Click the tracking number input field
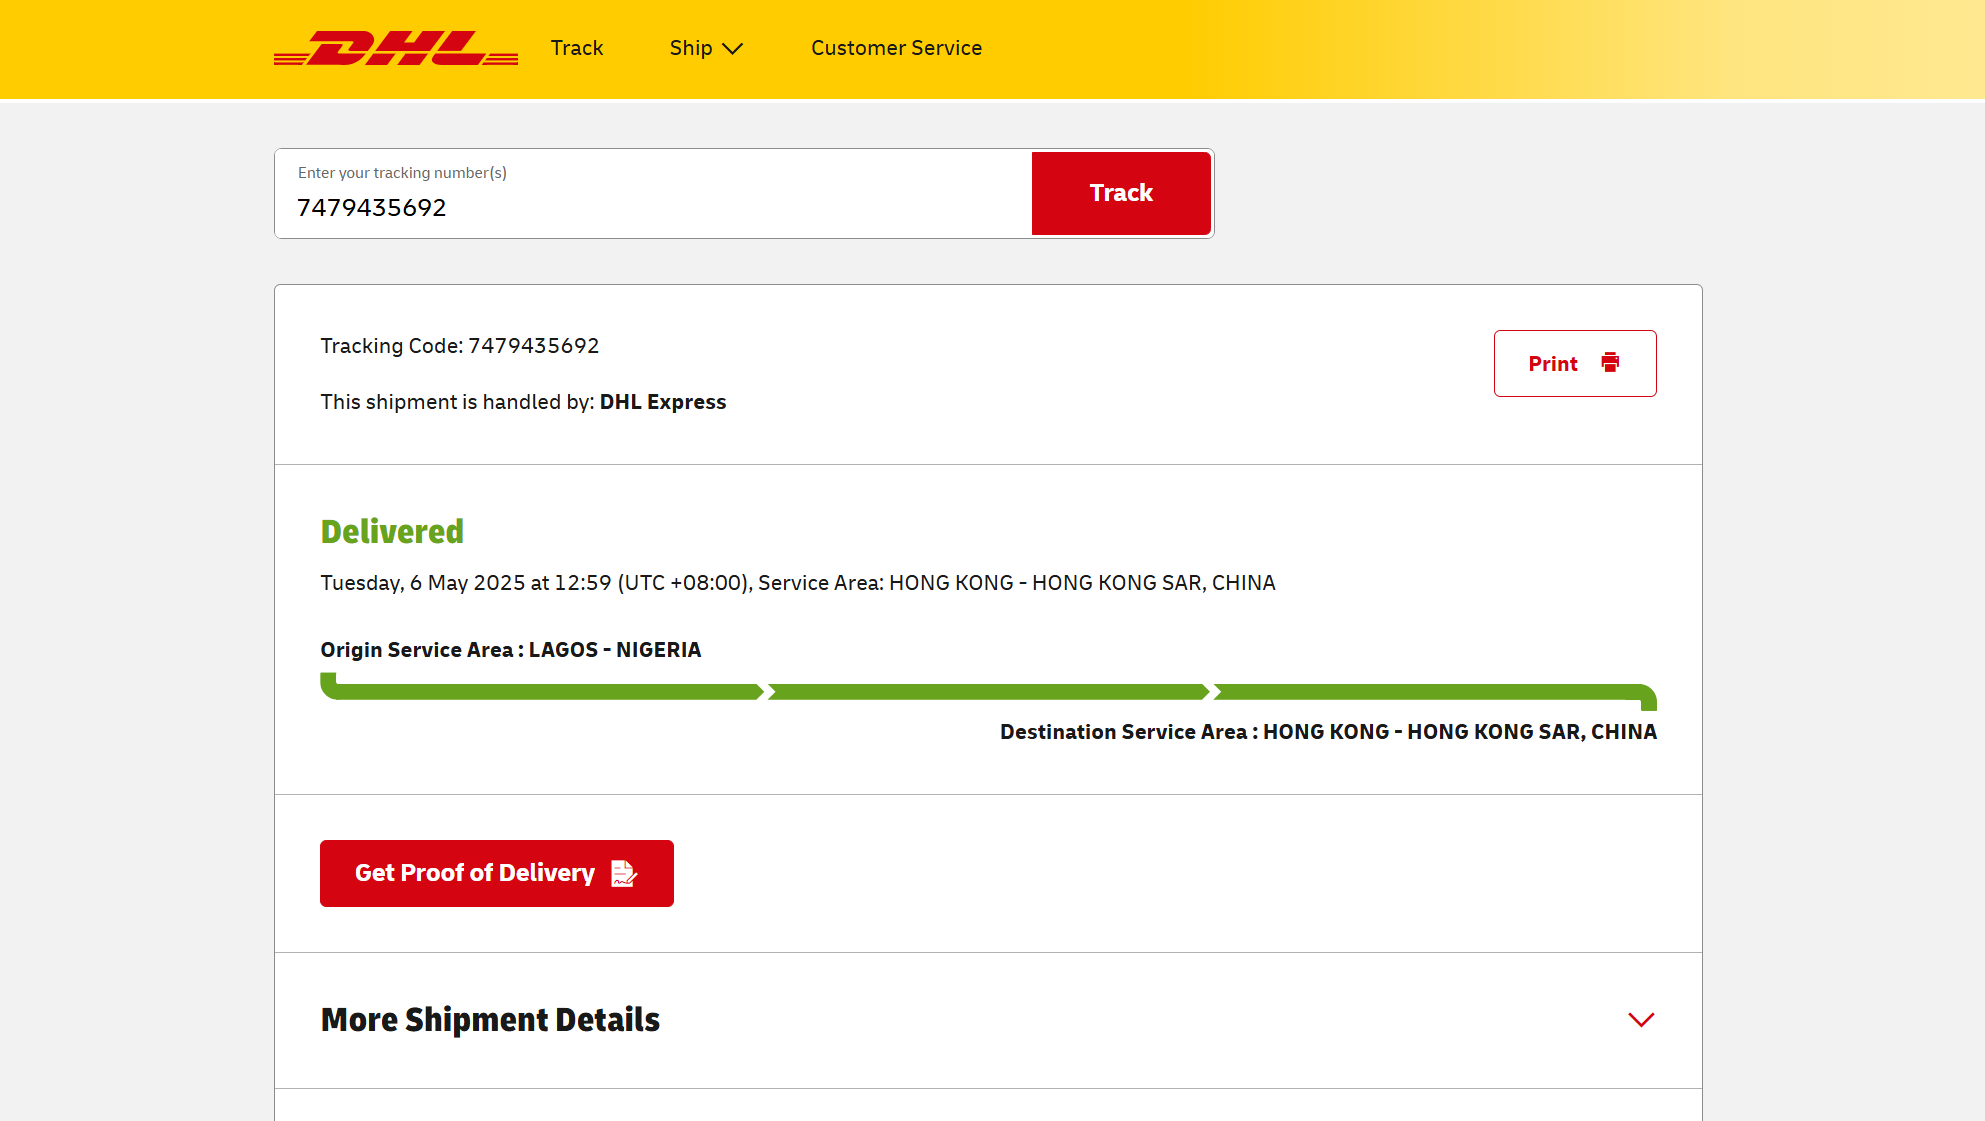The width and height of the screenshot is (1985, 1121). click(654, 194)
